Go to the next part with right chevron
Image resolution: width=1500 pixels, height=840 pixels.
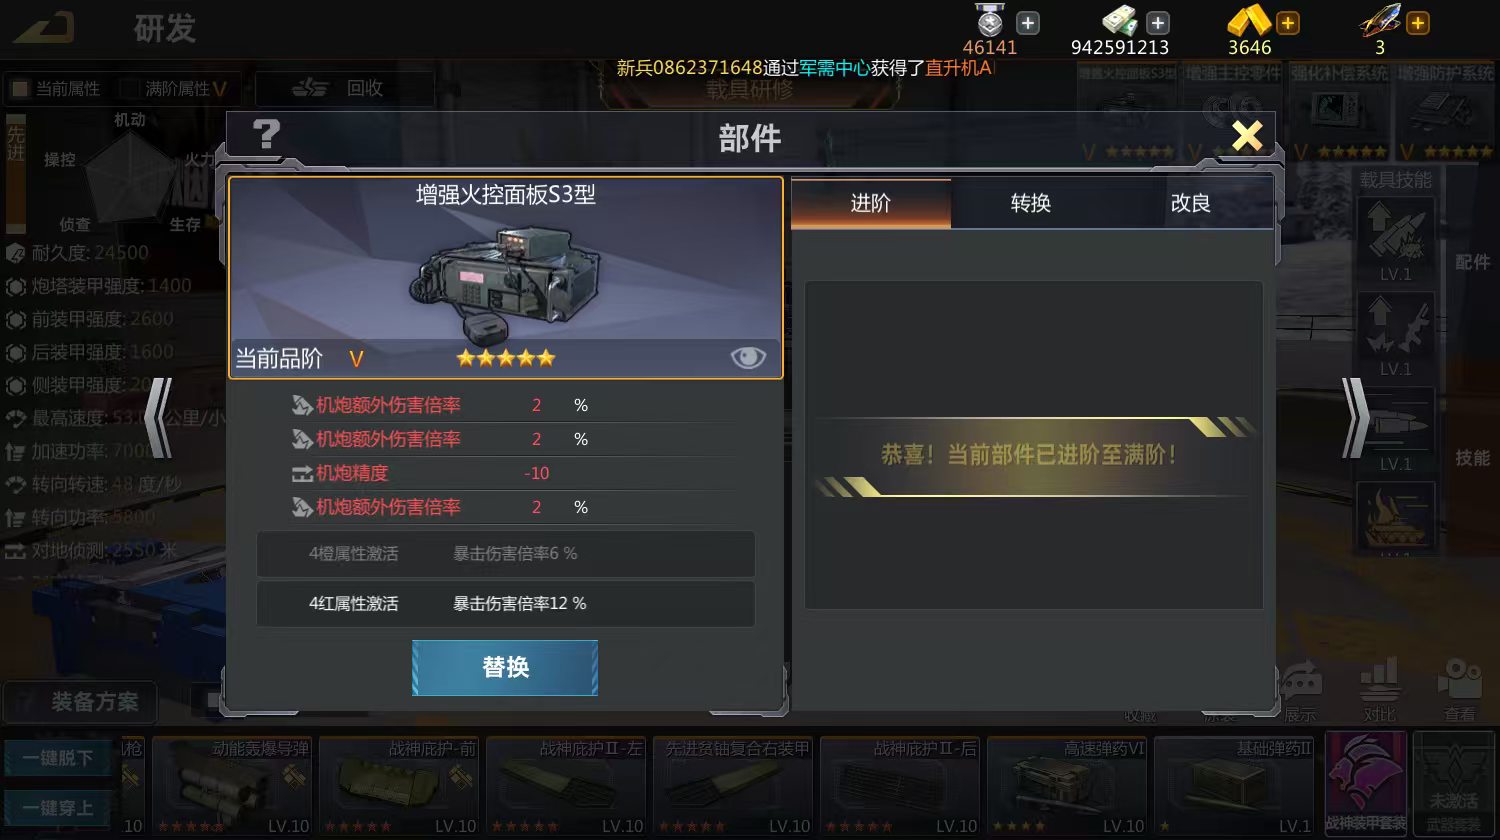1355,417
